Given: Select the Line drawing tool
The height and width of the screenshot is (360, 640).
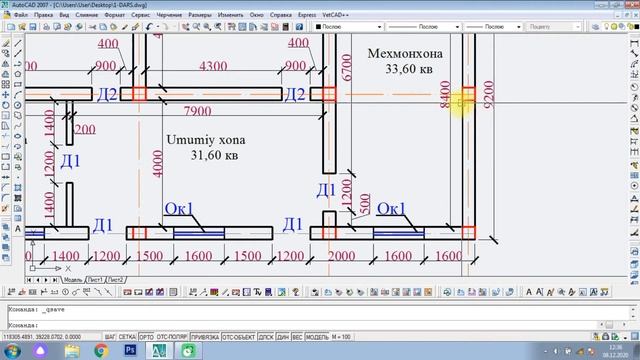Looking at the screenshot, I should coord(18,43).
